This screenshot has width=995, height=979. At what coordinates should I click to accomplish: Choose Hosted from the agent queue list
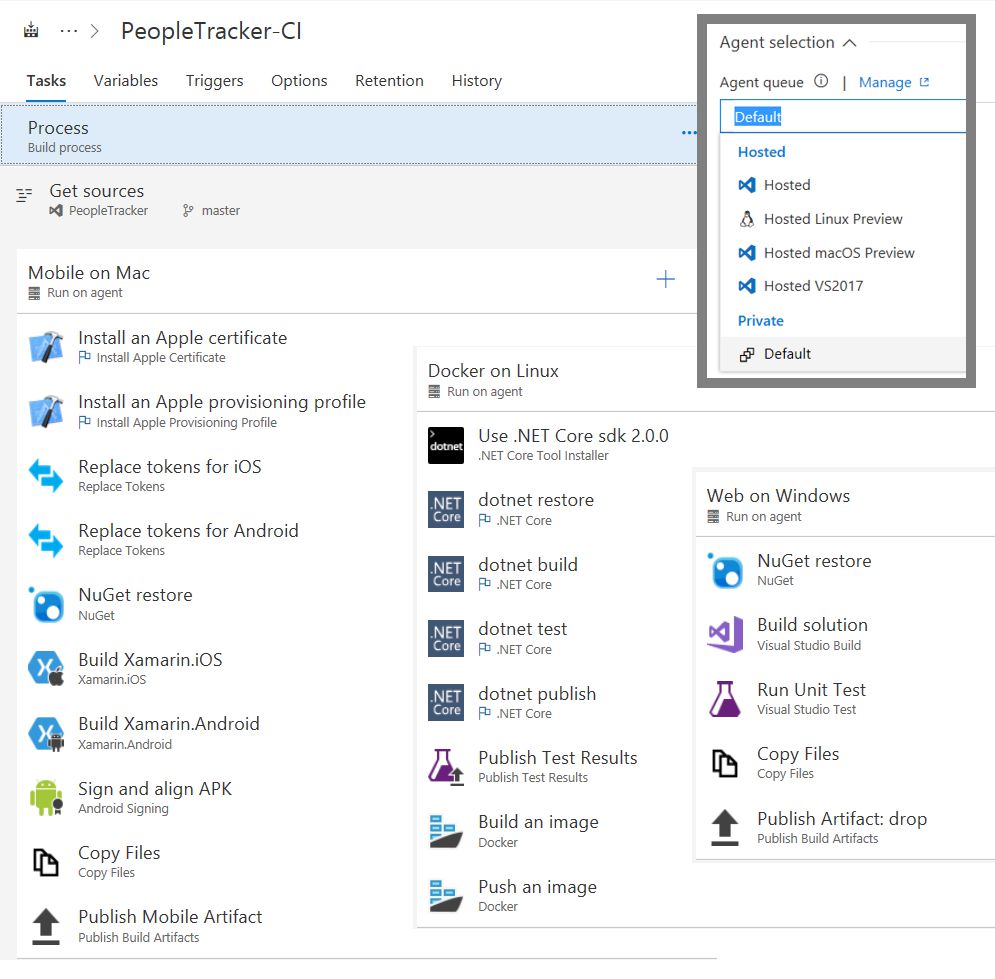tap(843, 185)
